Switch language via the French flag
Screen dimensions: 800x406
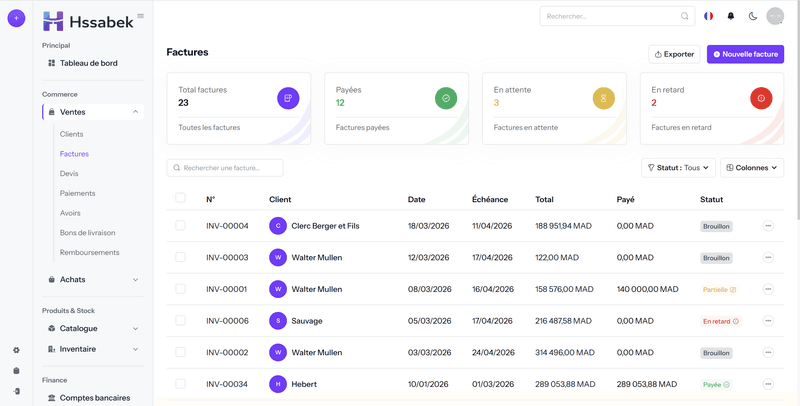tap(709, 16)
